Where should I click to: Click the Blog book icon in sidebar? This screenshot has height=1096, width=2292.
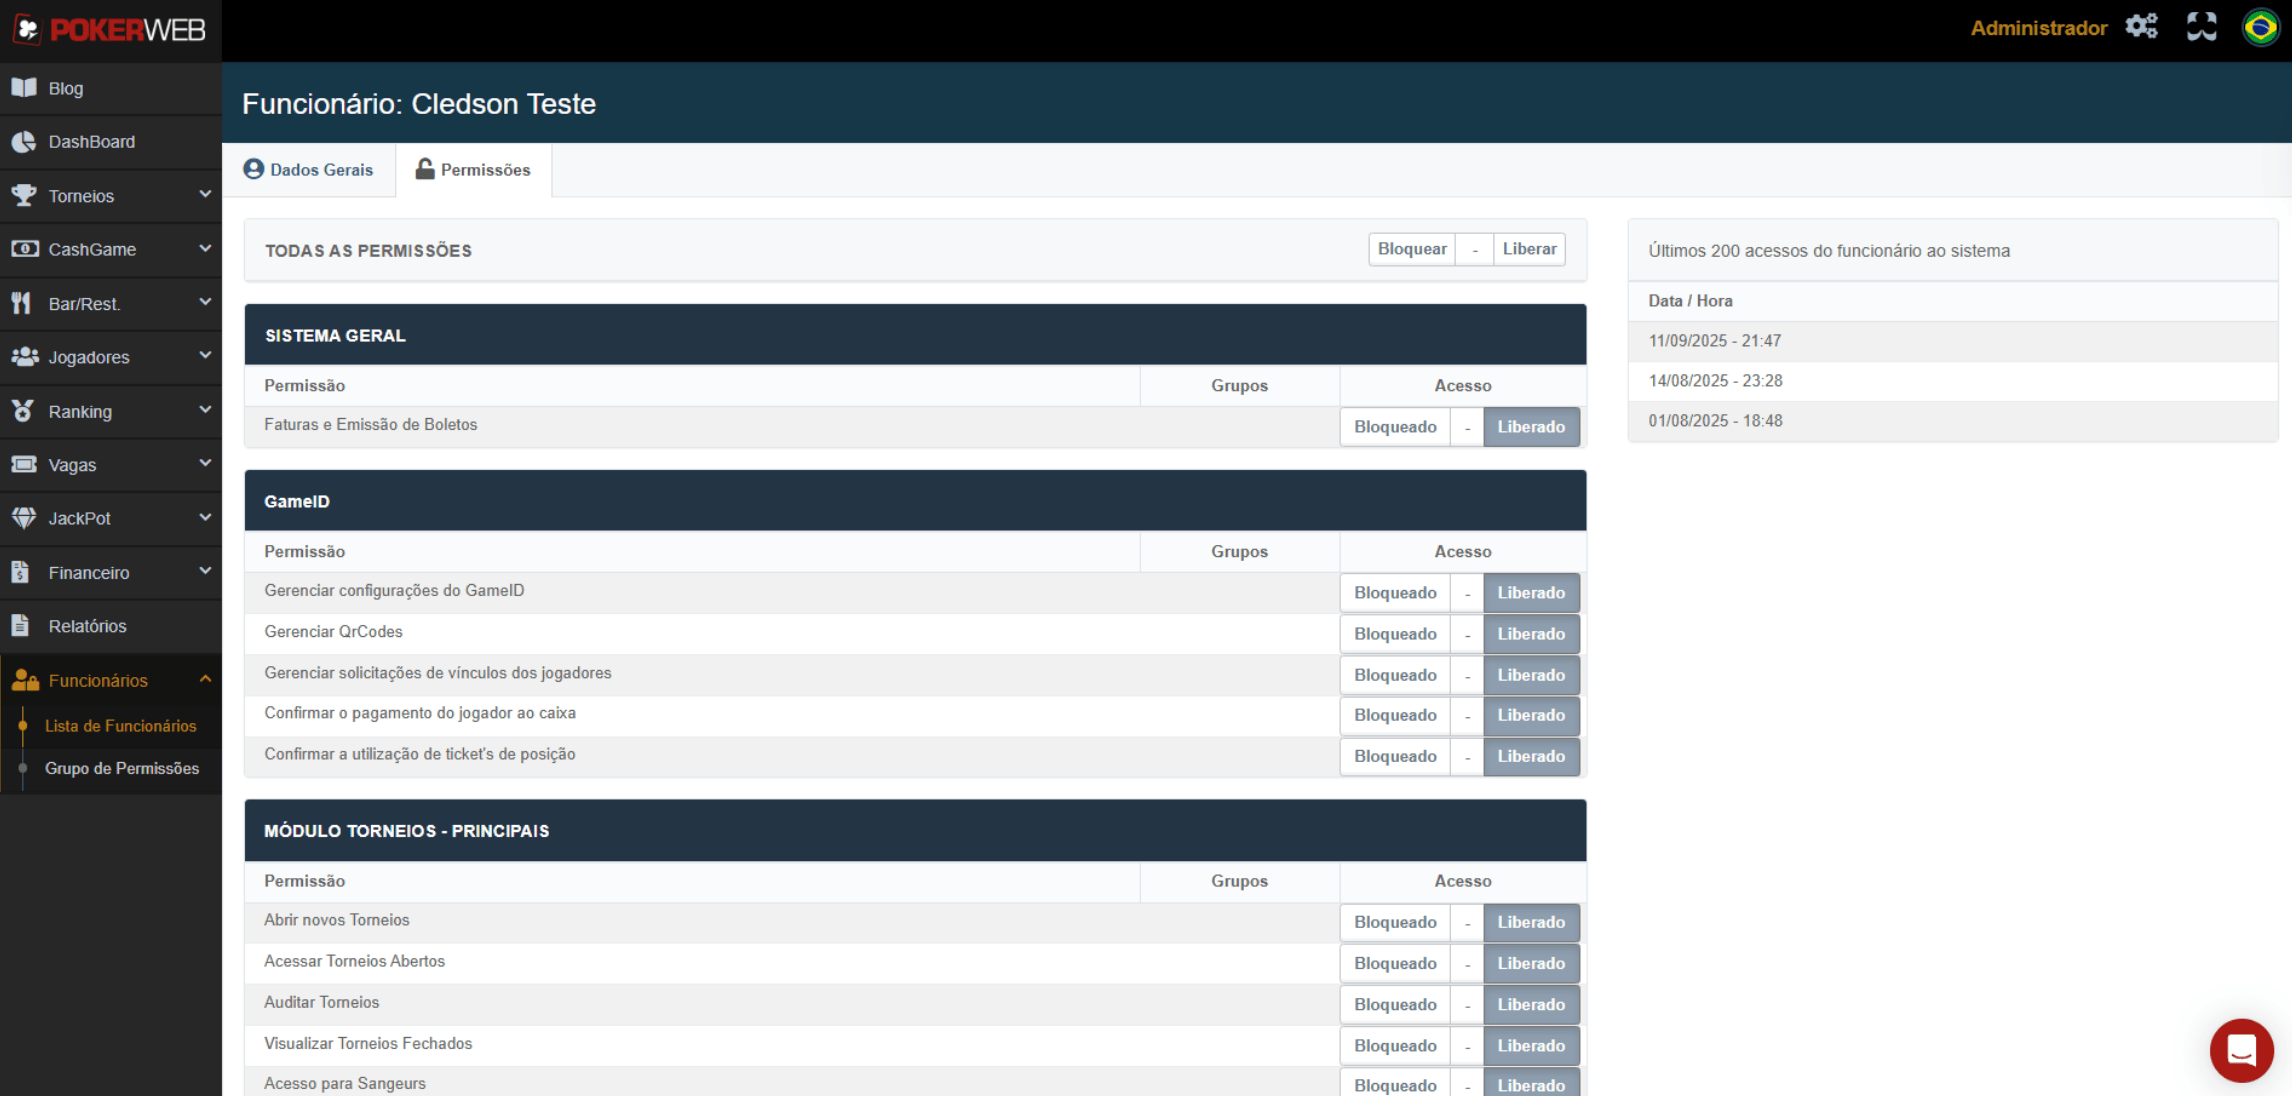pyautogui.click(x=24, y=88)
